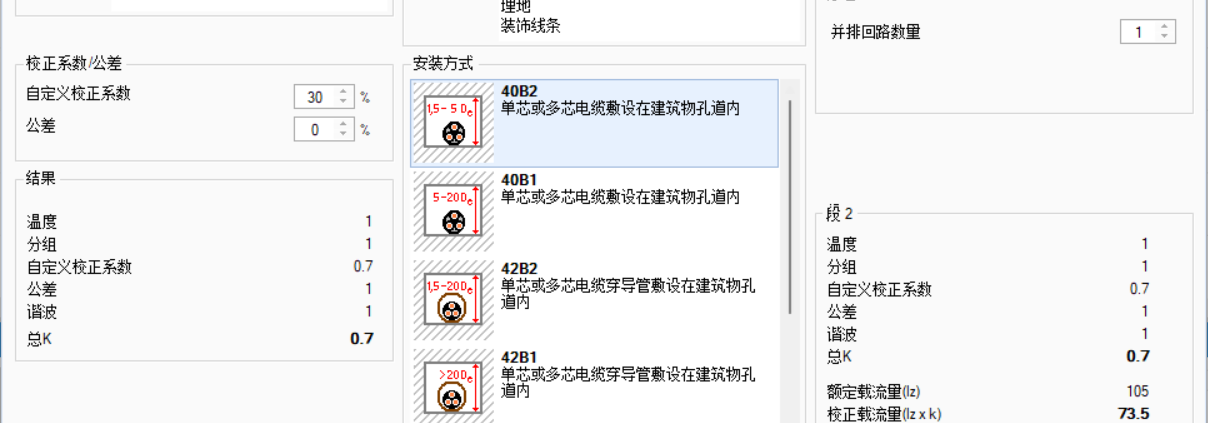The height and width of the screenshot is (423, 1208).
Task: Increase 并排回路数量 with up arrow
Action: [x=1164, y=27]
